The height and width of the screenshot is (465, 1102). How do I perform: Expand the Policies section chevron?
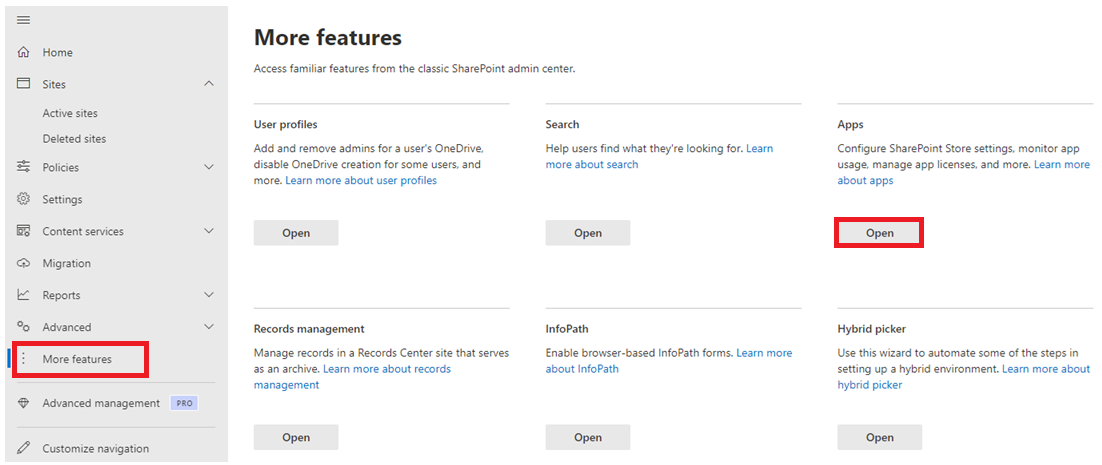(209, 167)
